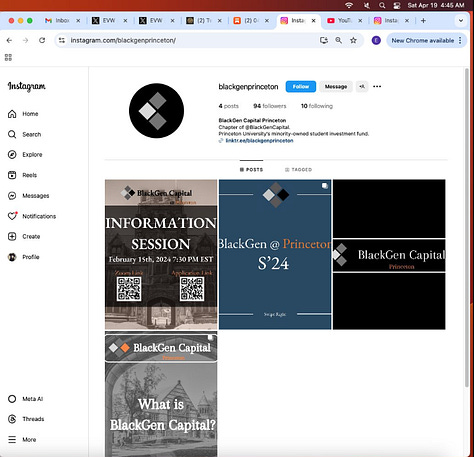
Task: Bookmark this page with the star
Action: click(x=353, y=40)
